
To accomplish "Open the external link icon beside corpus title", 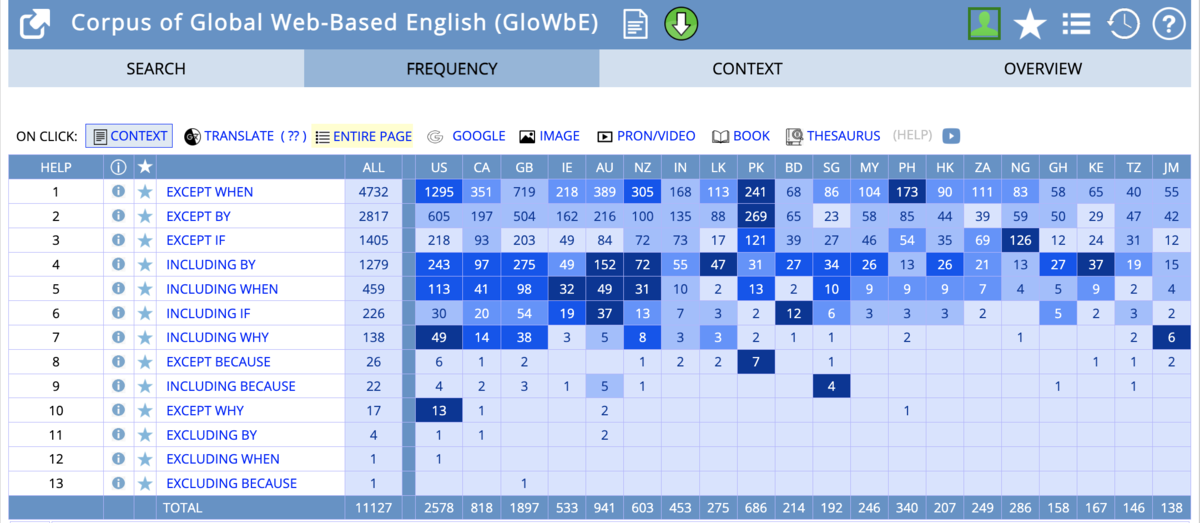I will click(x=36, y=23).
